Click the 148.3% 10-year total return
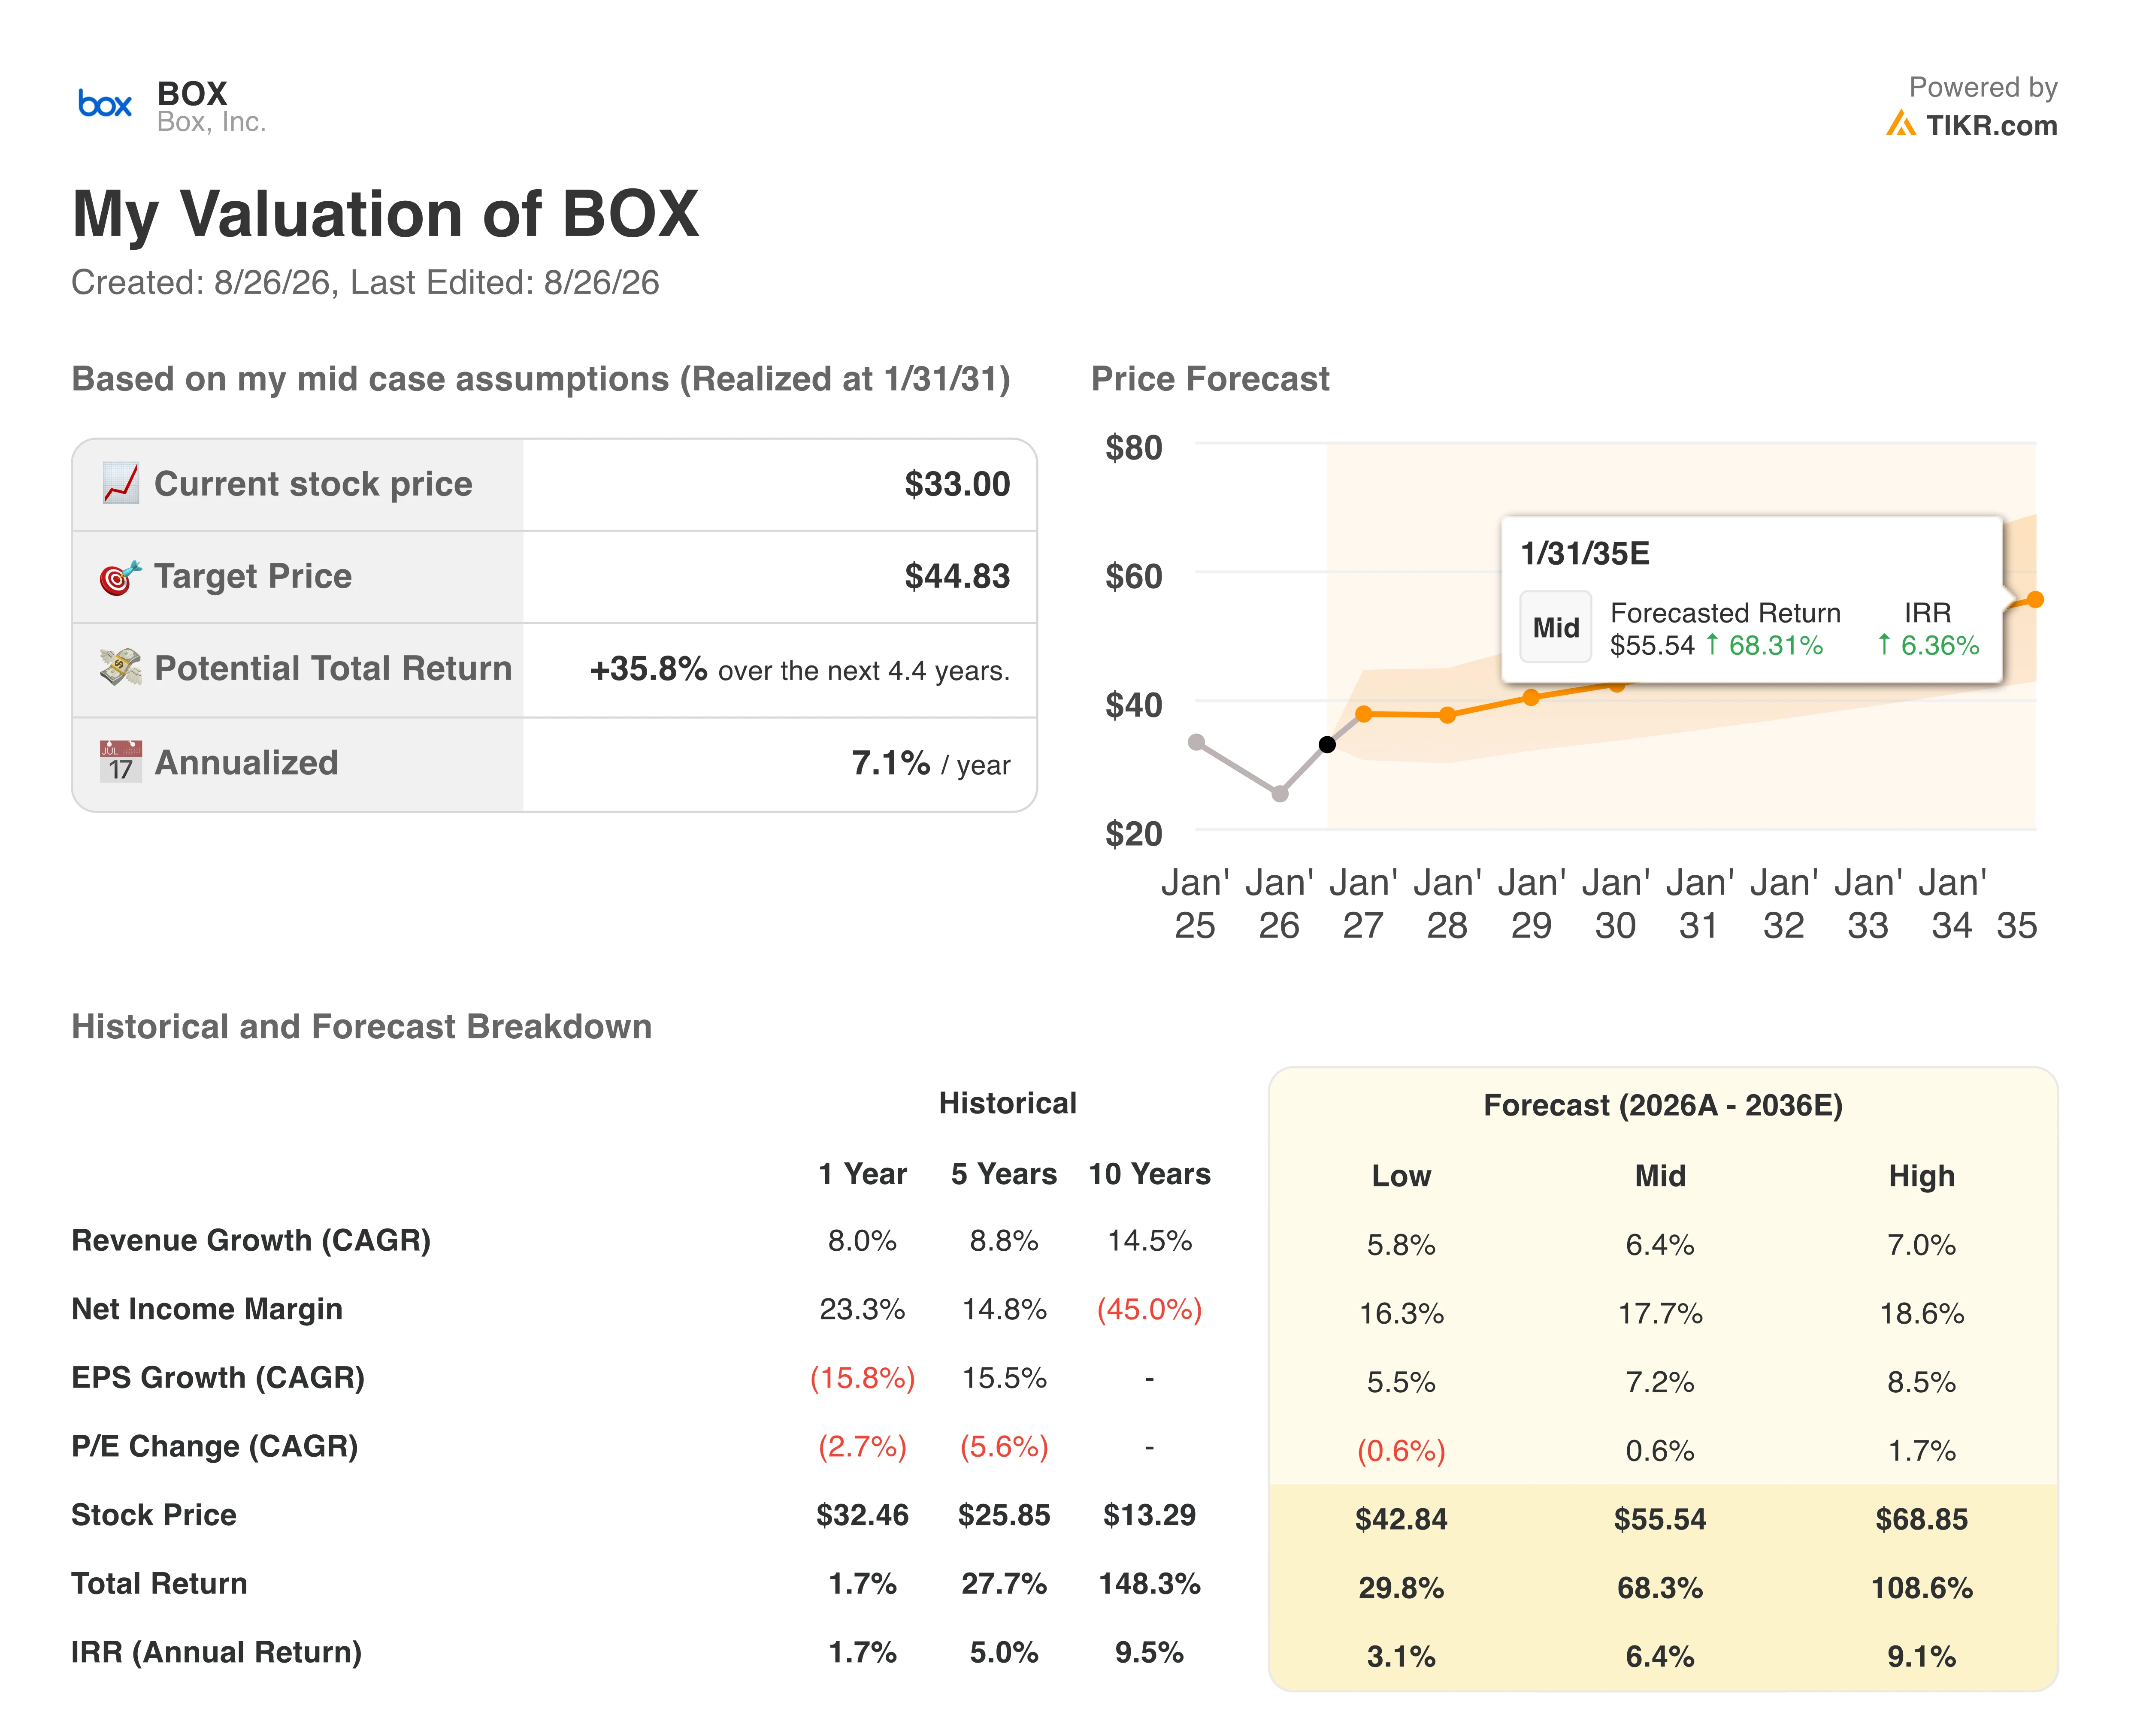This screenshot has height=1736, width=2131. click(1149, 1584)
